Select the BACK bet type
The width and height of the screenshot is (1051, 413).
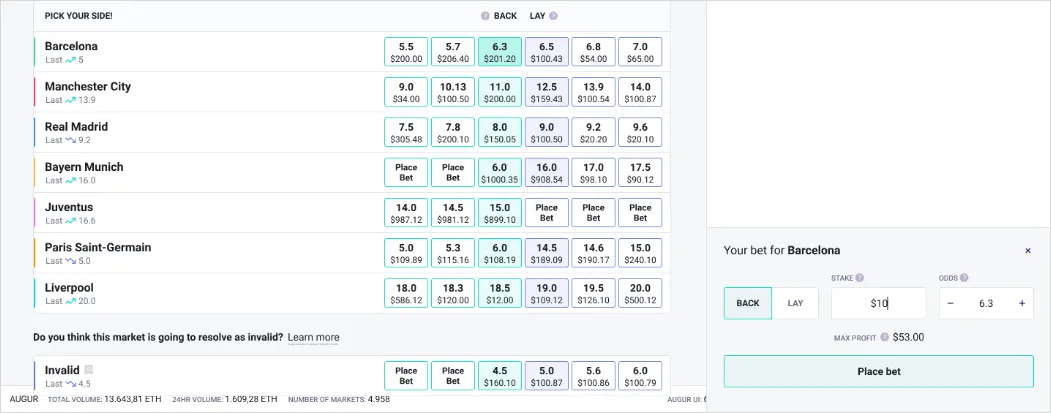[x=747, y=303]
